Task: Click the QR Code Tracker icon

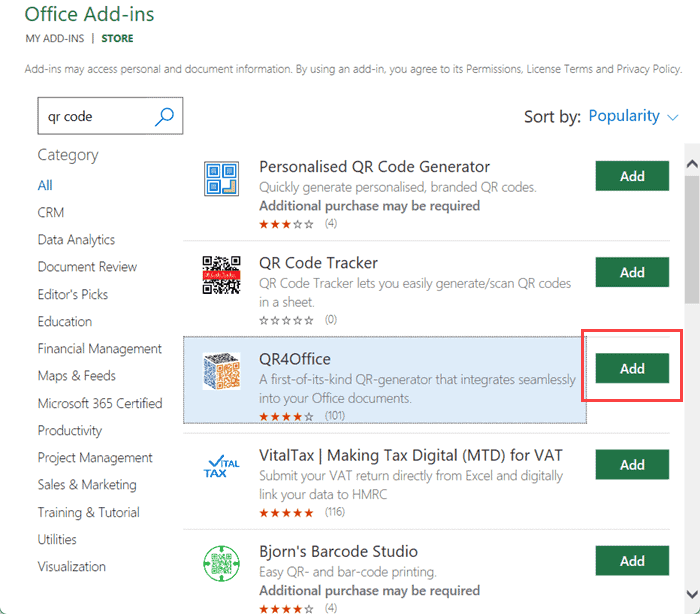Action: click(x=221, y=274)
